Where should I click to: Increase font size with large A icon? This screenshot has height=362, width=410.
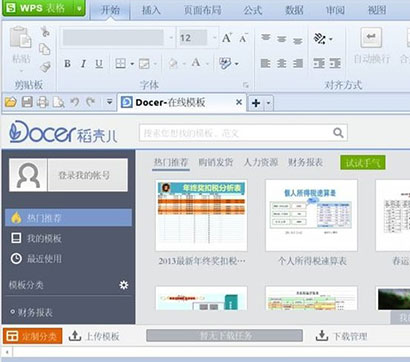coord(227,38)
